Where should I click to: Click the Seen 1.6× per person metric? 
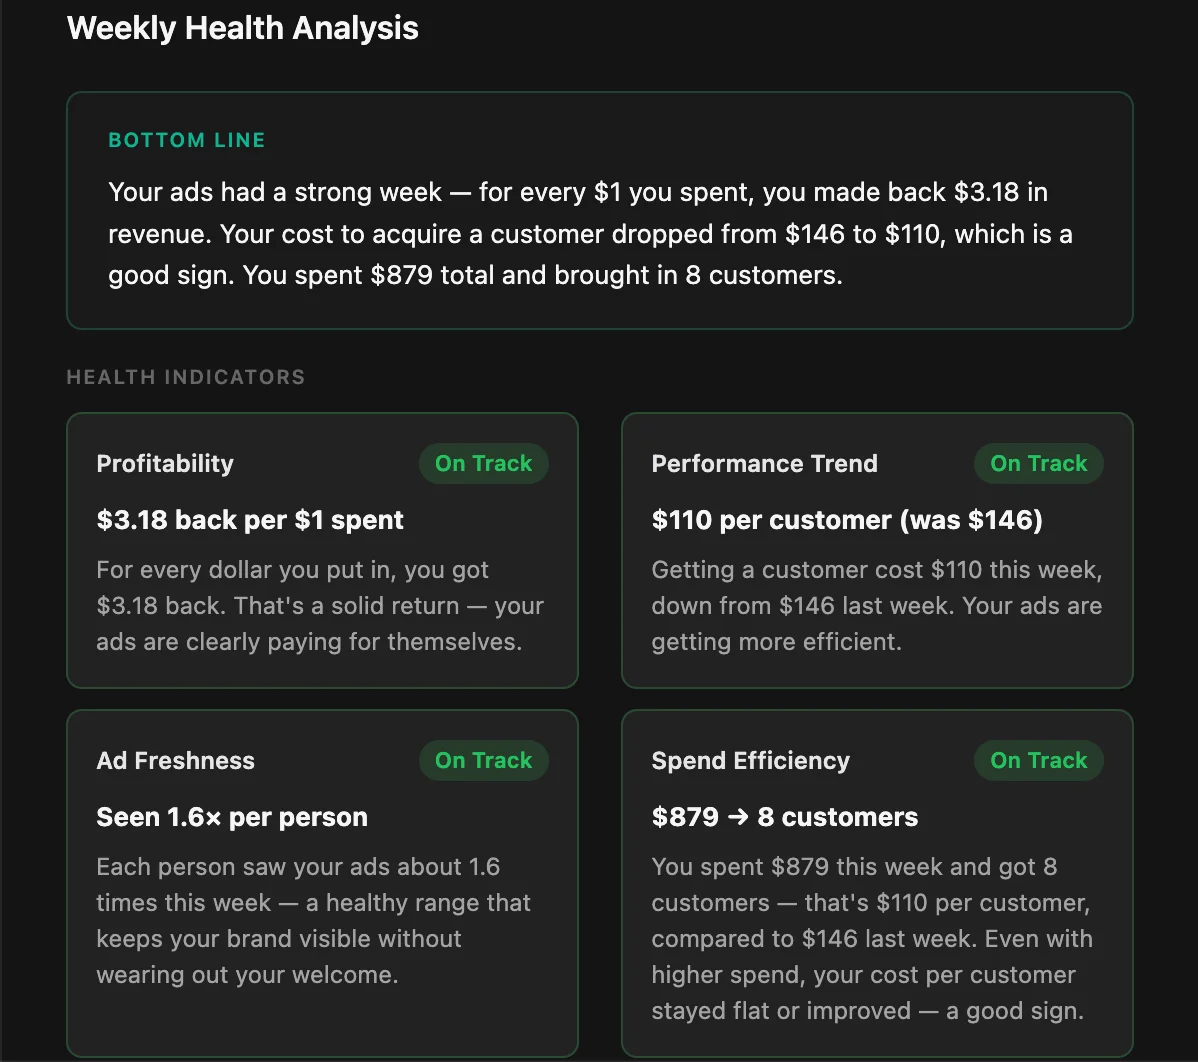tap(231, 817)
